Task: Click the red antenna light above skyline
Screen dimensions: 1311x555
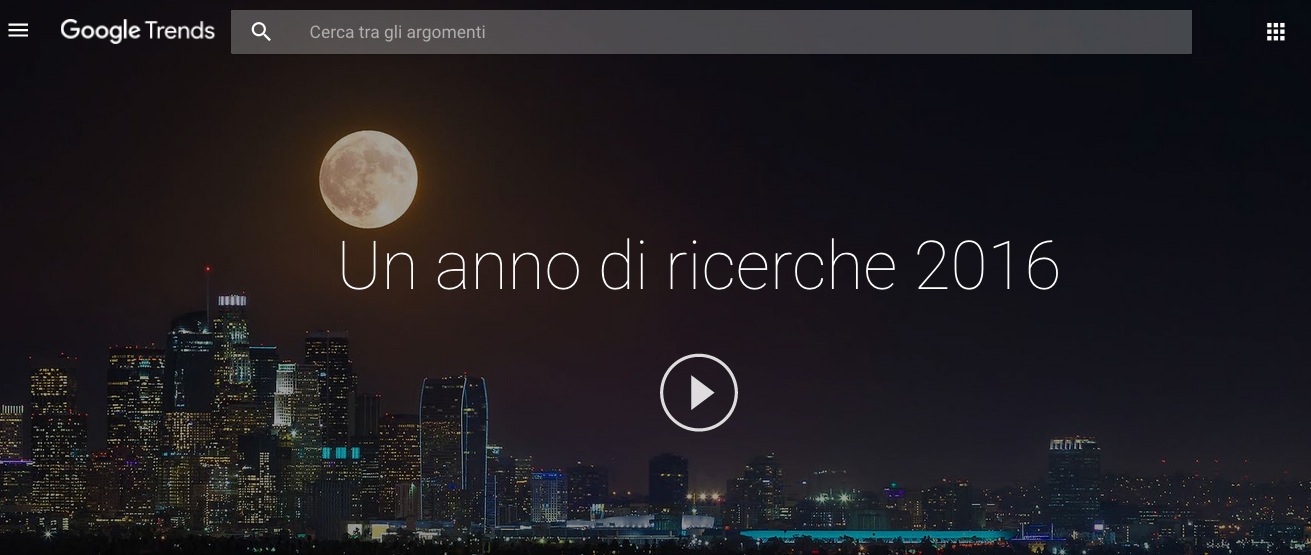Action: 208,269
